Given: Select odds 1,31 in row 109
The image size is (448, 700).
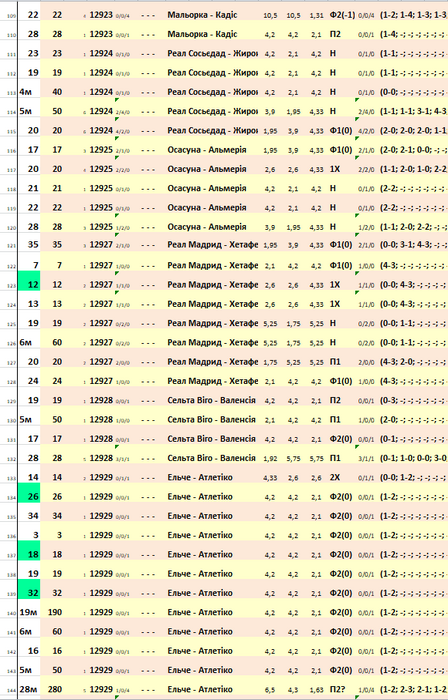Looking at the screenshot, I should [x=316, y=15].
